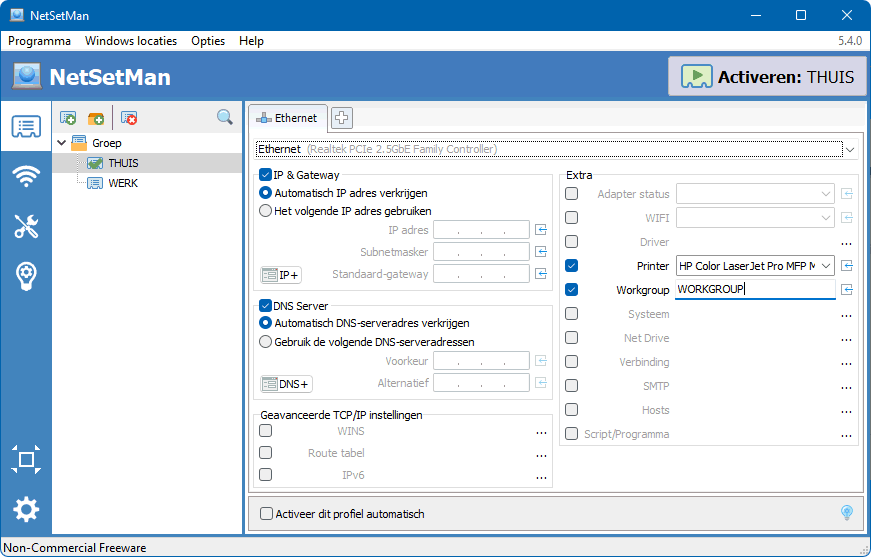Enable the WINS checkbox
The image size is (871, 557).
(x=266, y=430)
